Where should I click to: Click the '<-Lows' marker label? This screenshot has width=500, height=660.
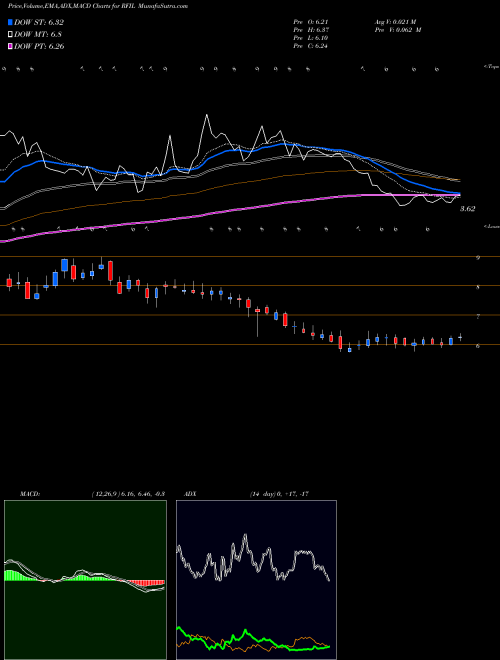point(491,226)
